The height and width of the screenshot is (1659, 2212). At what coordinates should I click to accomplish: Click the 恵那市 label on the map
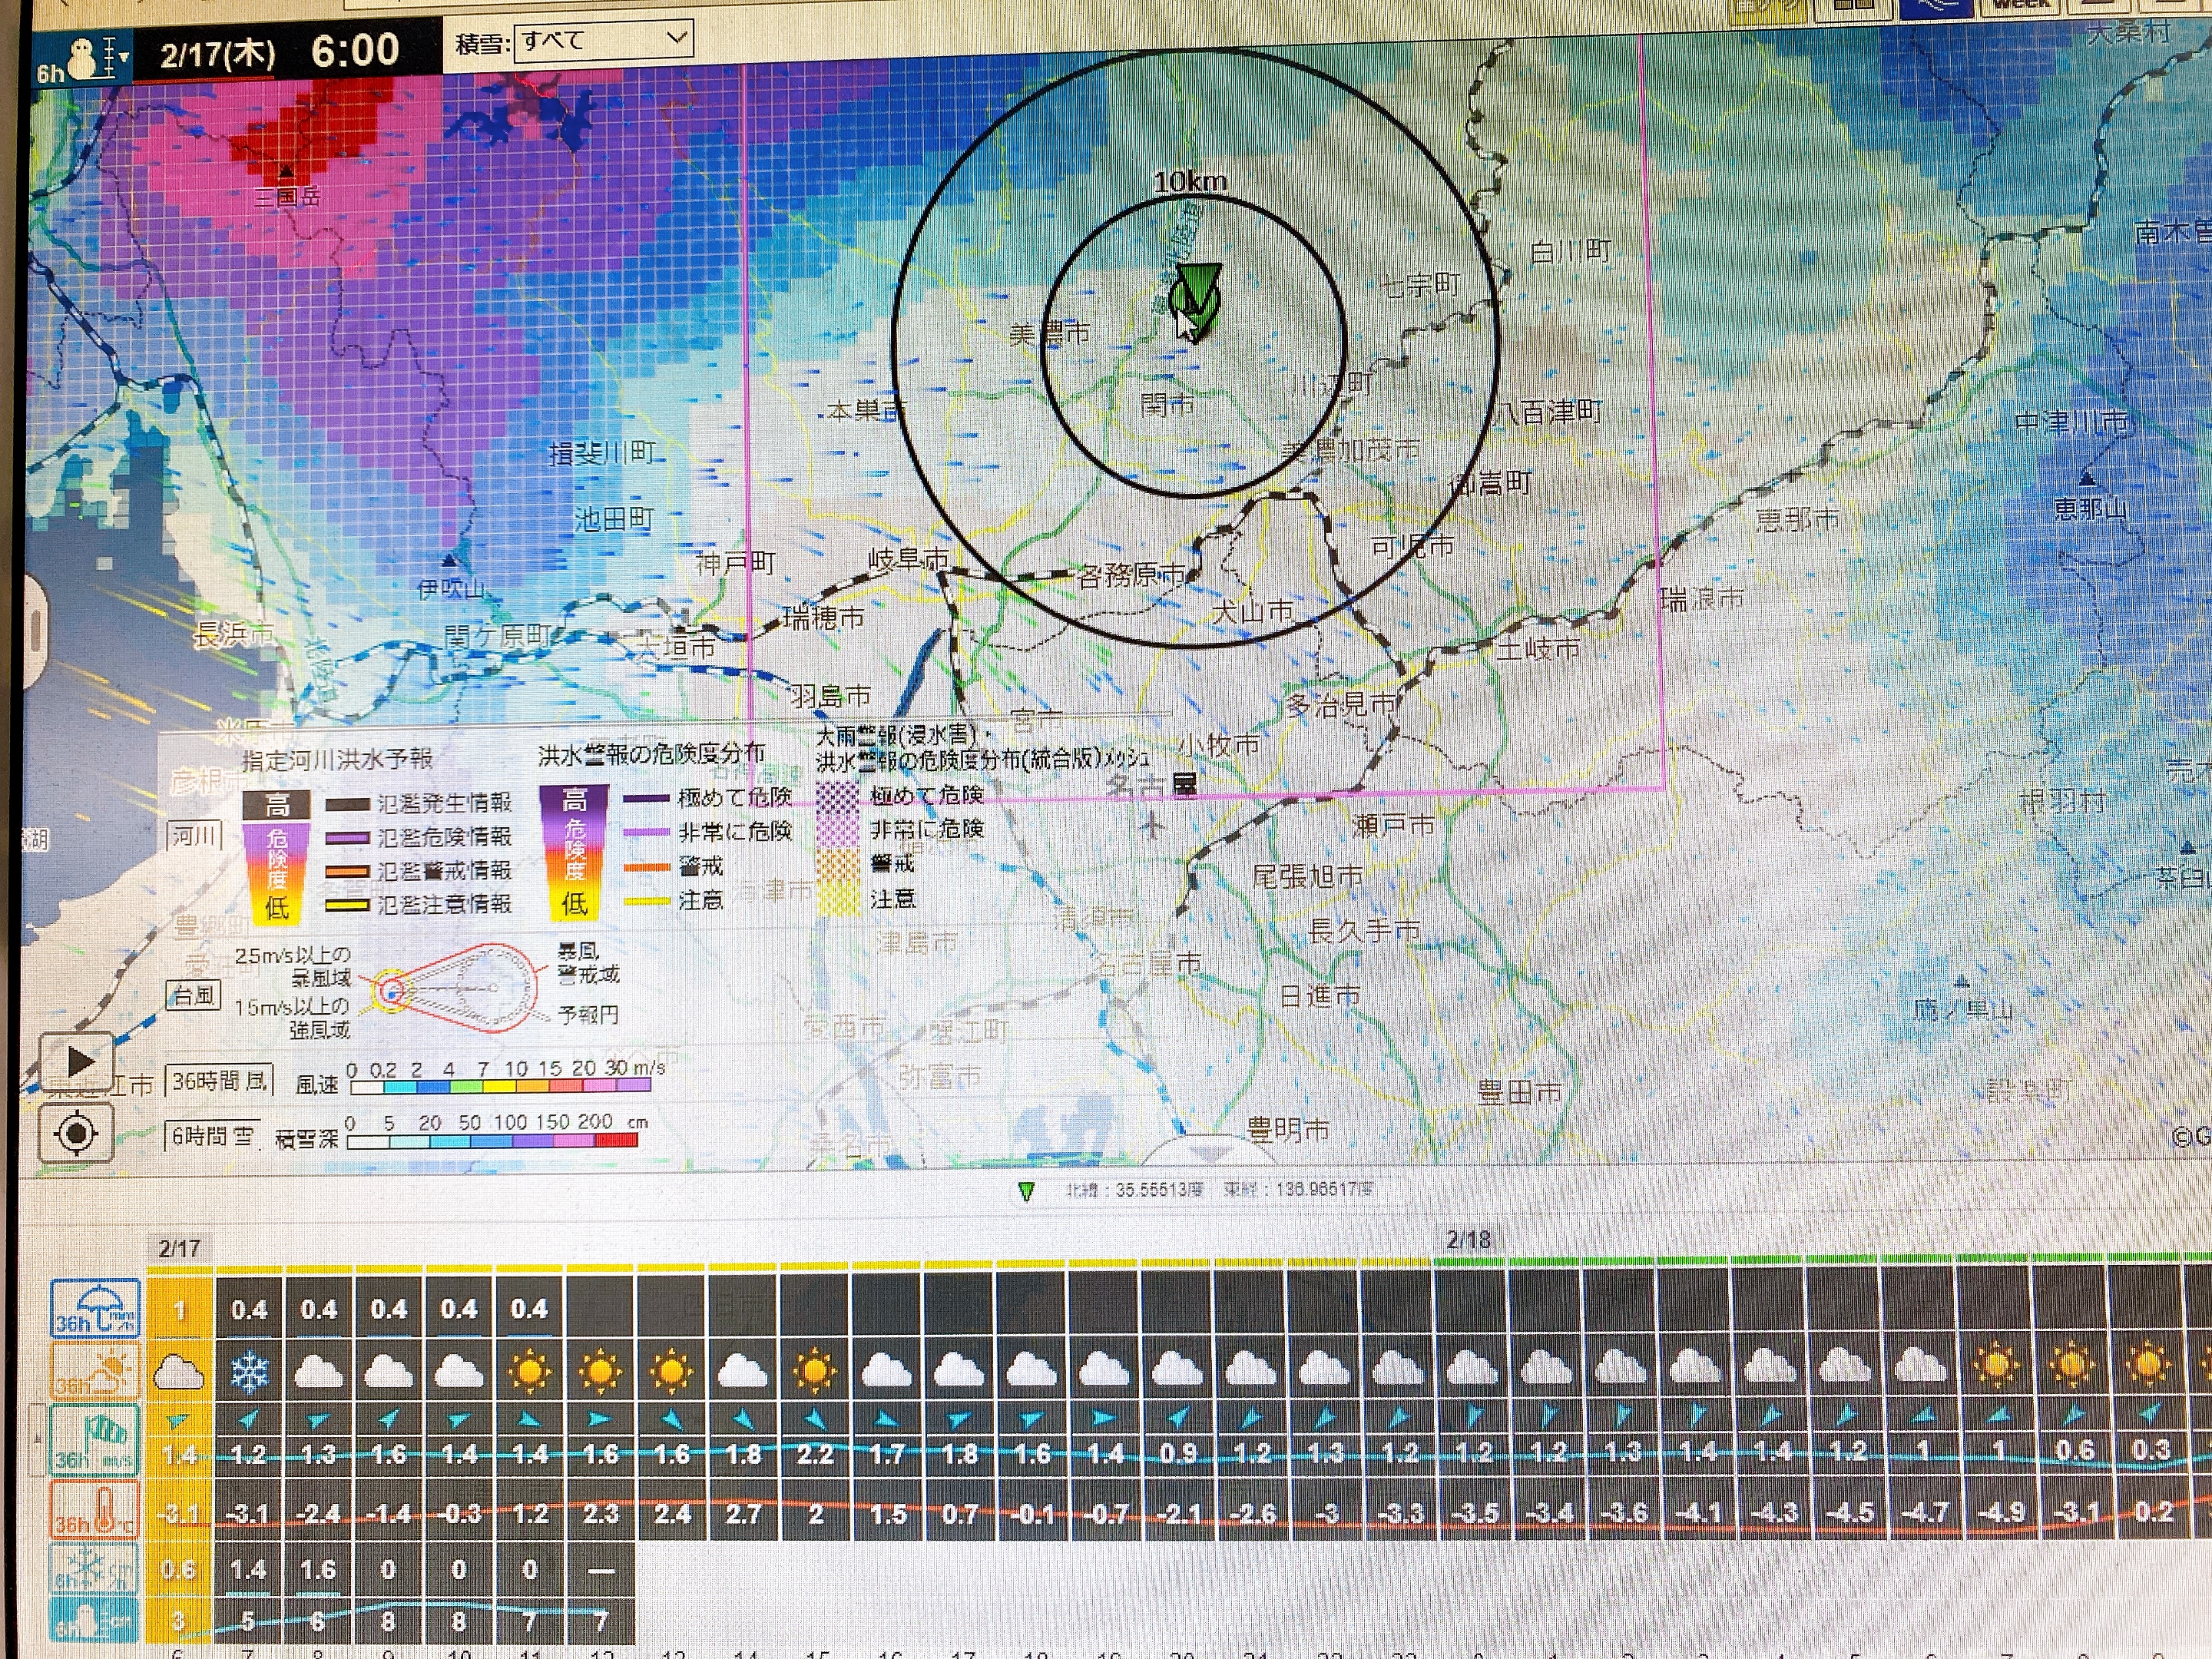1798,520
